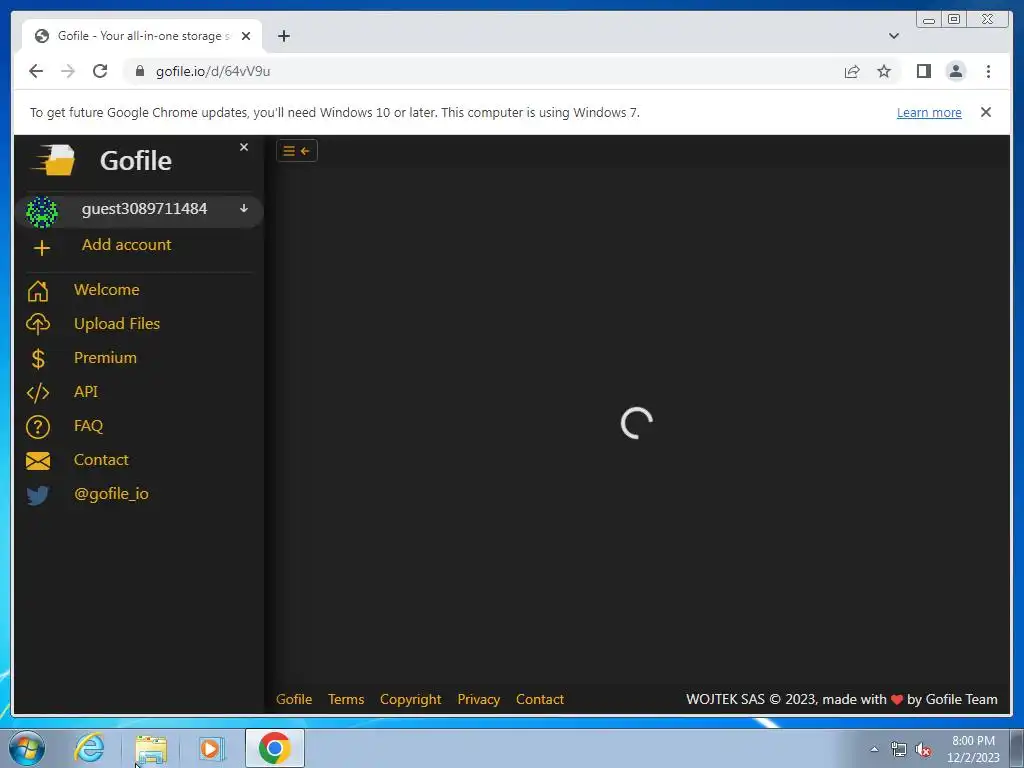Click the Gofile footer link

tap(294, 699)
